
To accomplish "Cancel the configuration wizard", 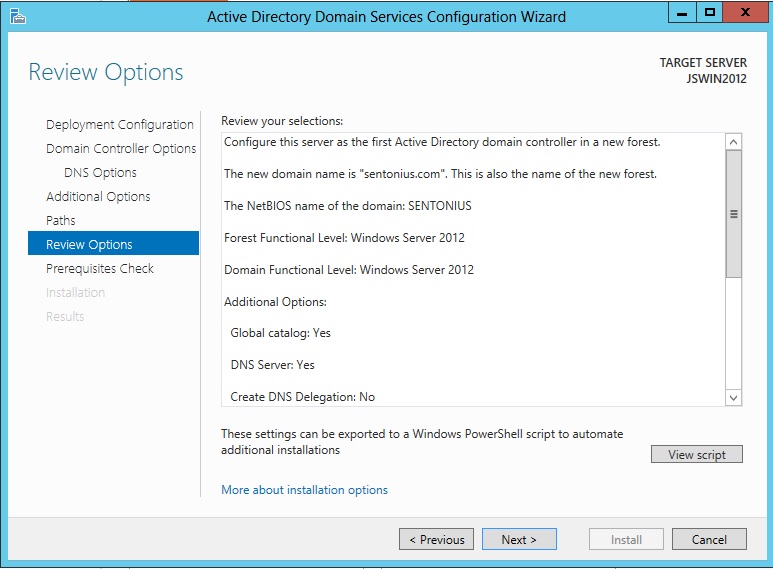I will 709,539.
